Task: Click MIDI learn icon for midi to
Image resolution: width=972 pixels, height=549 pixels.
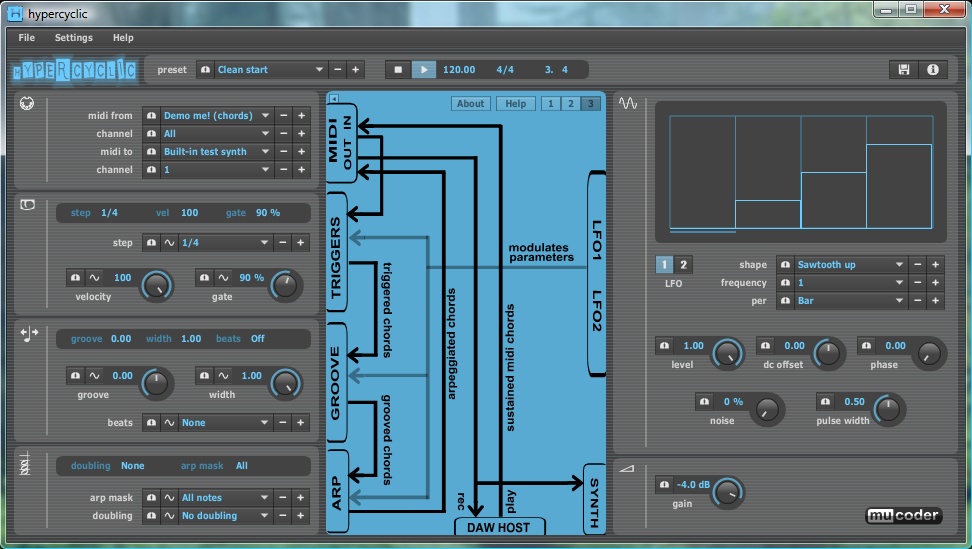Action: [x=151, y=151]
